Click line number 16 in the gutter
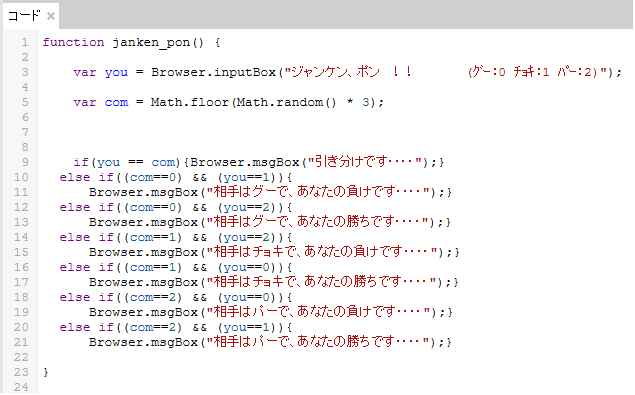 (21, 267)
